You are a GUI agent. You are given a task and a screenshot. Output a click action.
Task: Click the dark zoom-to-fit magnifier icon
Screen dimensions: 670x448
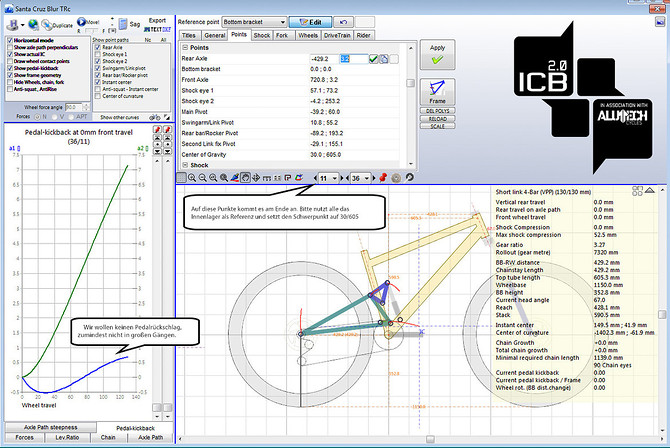[223, 178]
